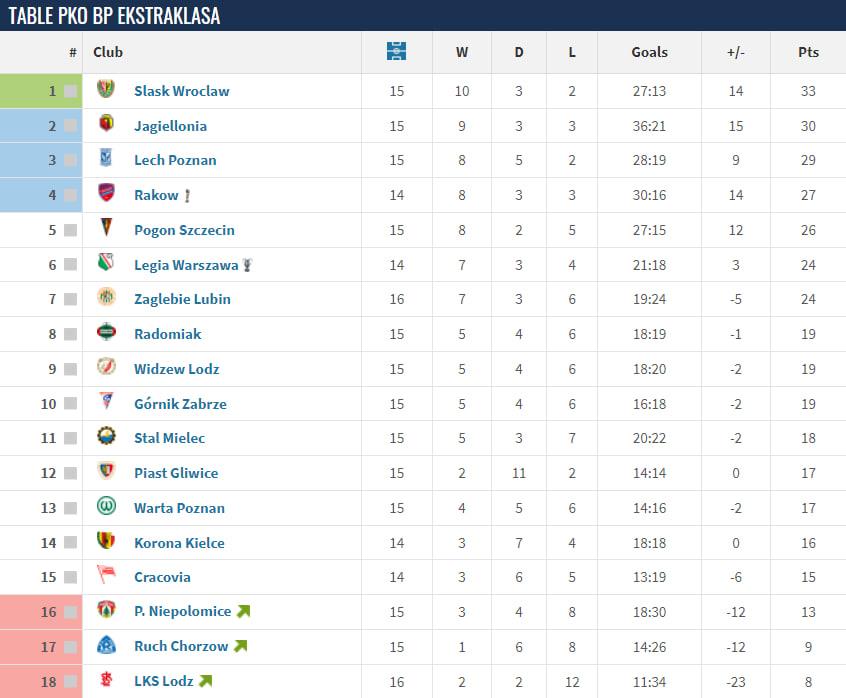Screen dimensions: 846x698
Task: Click the Legia Warszawa club crest
Action: point(106,264)
